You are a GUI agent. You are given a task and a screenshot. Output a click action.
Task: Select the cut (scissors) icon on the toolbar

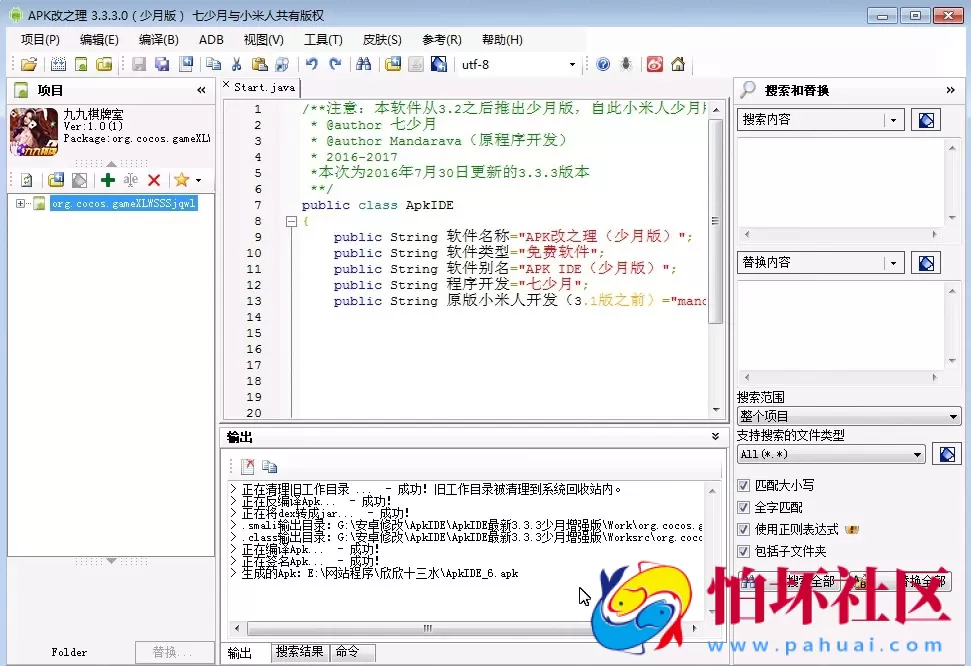237,64
